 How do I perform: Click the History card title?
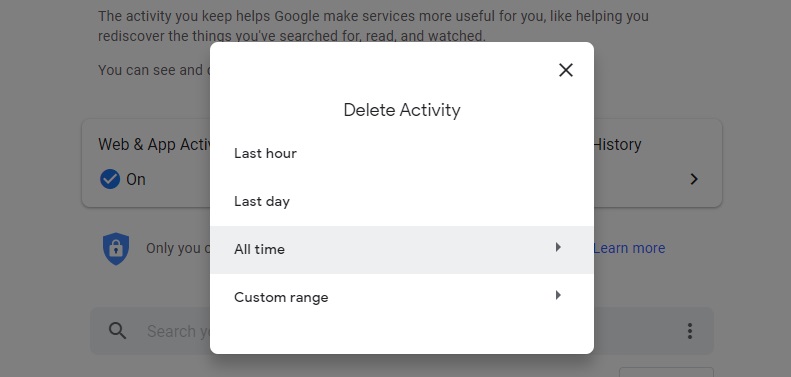point(617,145)
